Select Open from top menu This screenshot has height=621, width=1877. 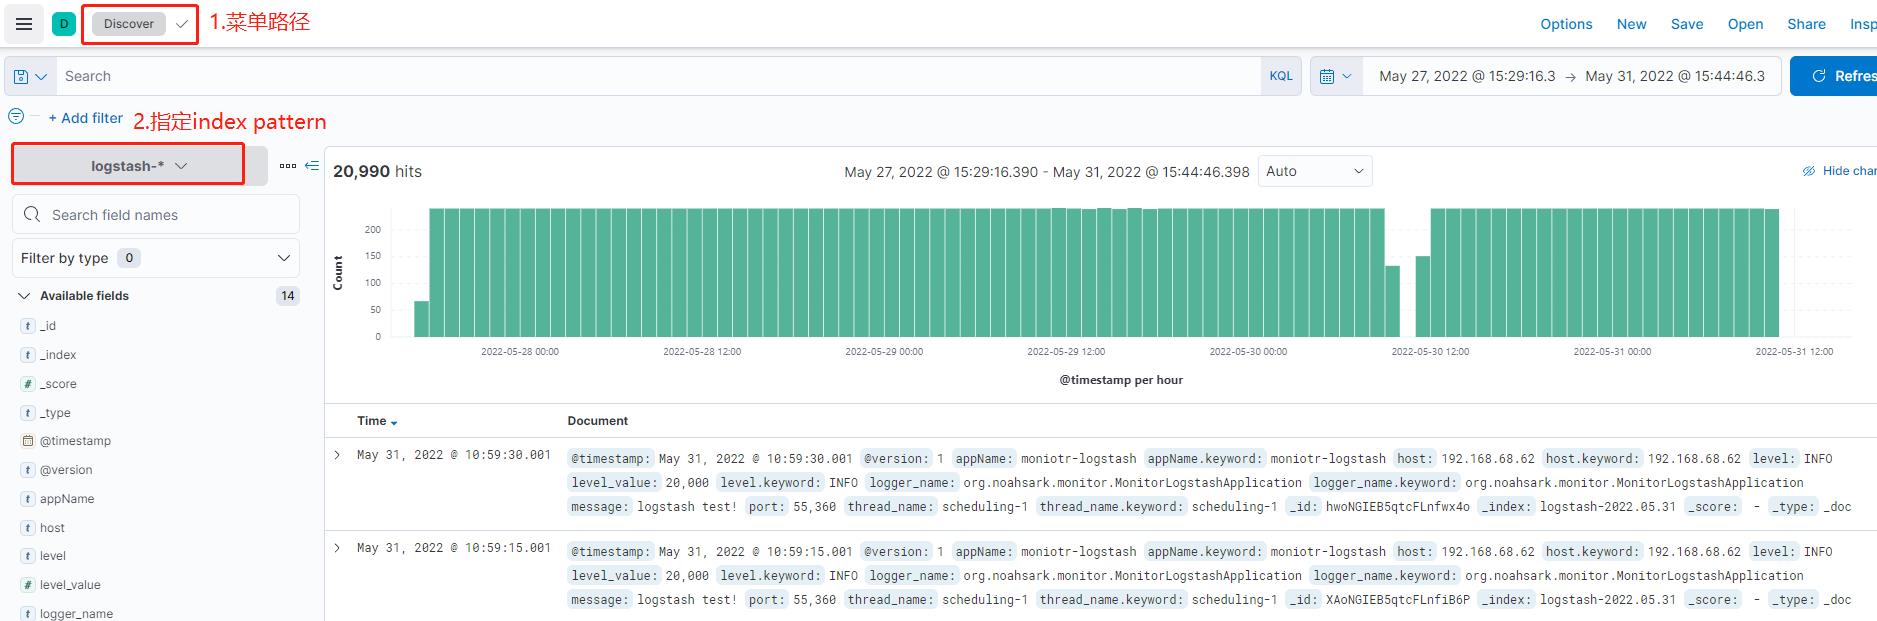[1745, 24]
